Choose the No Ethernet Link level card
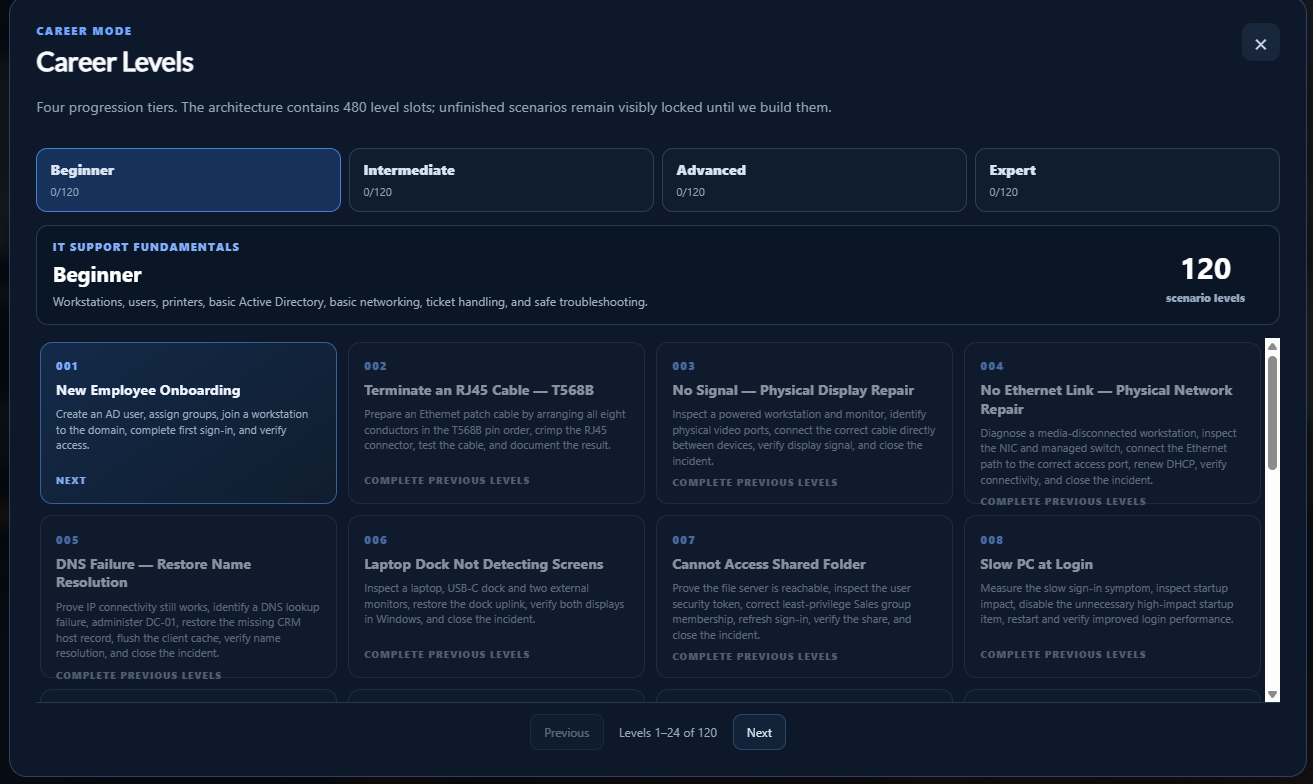 [x=1112, y=423]
